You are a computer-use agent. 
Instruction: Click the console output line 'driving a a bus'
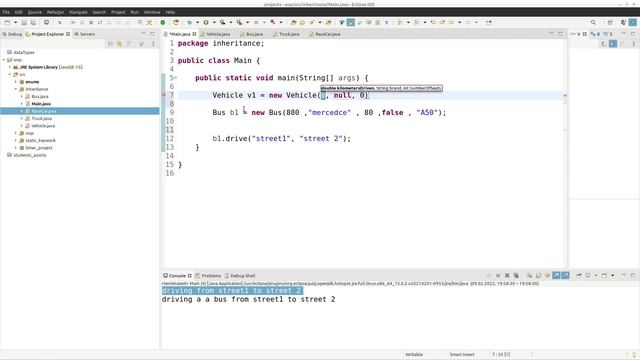pos(248,299)
